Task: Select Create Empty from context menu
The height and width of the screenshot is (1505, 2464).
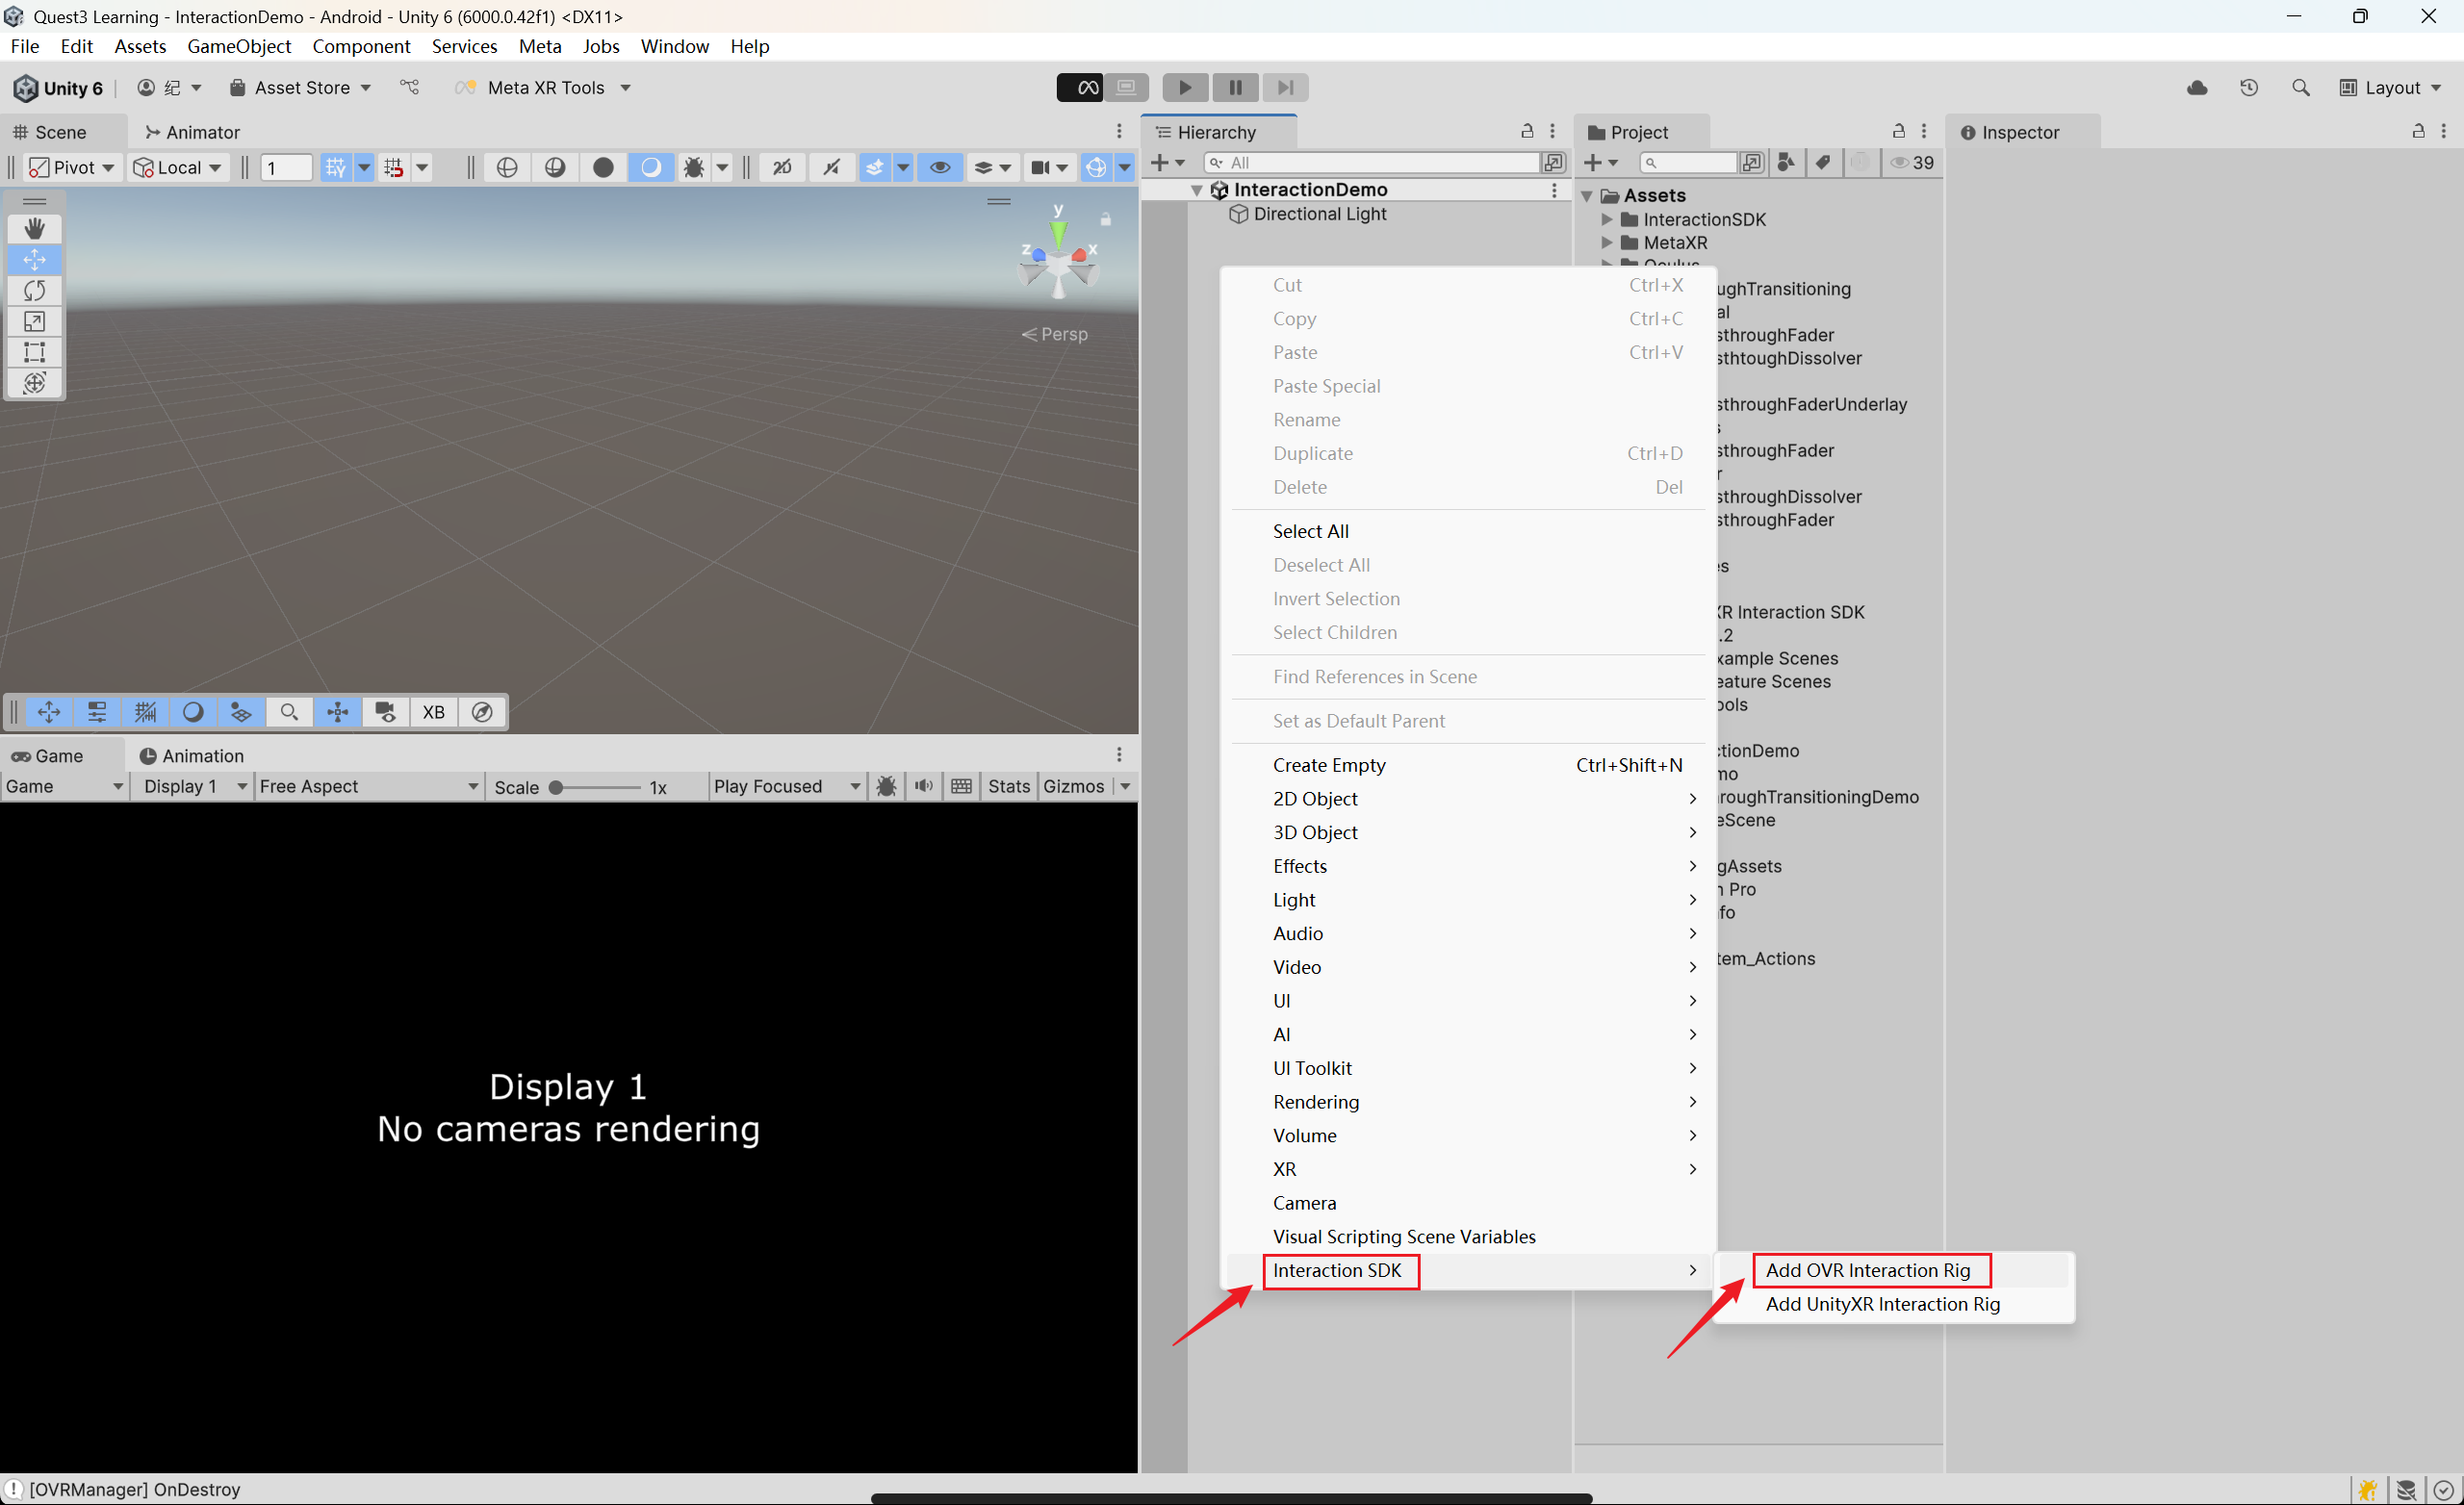Action: [1469, 765]
